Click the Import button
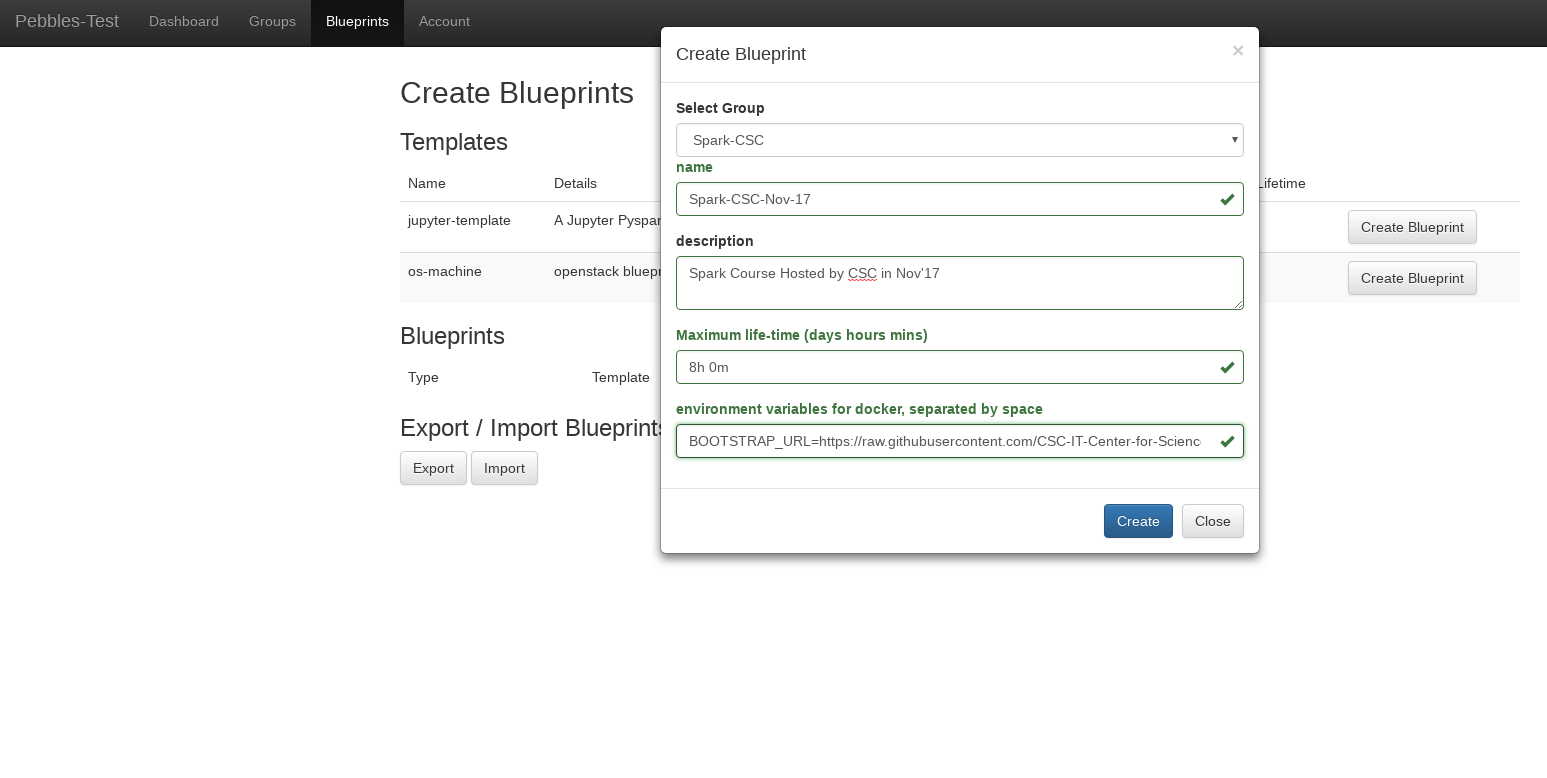The image size is (1547, 778). [504, 468]
